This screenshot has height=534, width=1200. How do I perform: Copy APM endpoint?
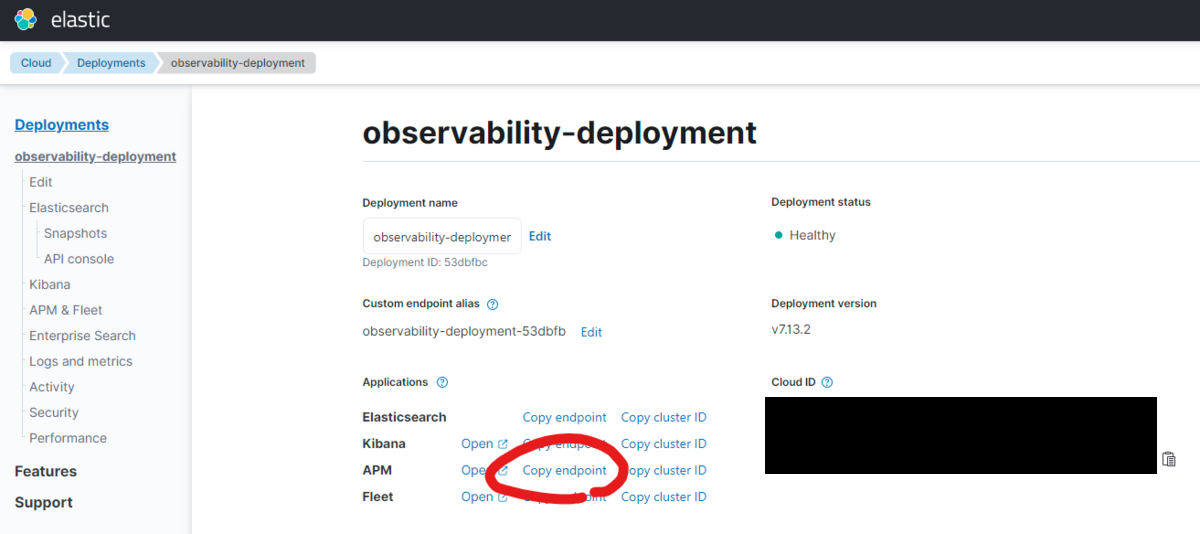click(565, 471)
